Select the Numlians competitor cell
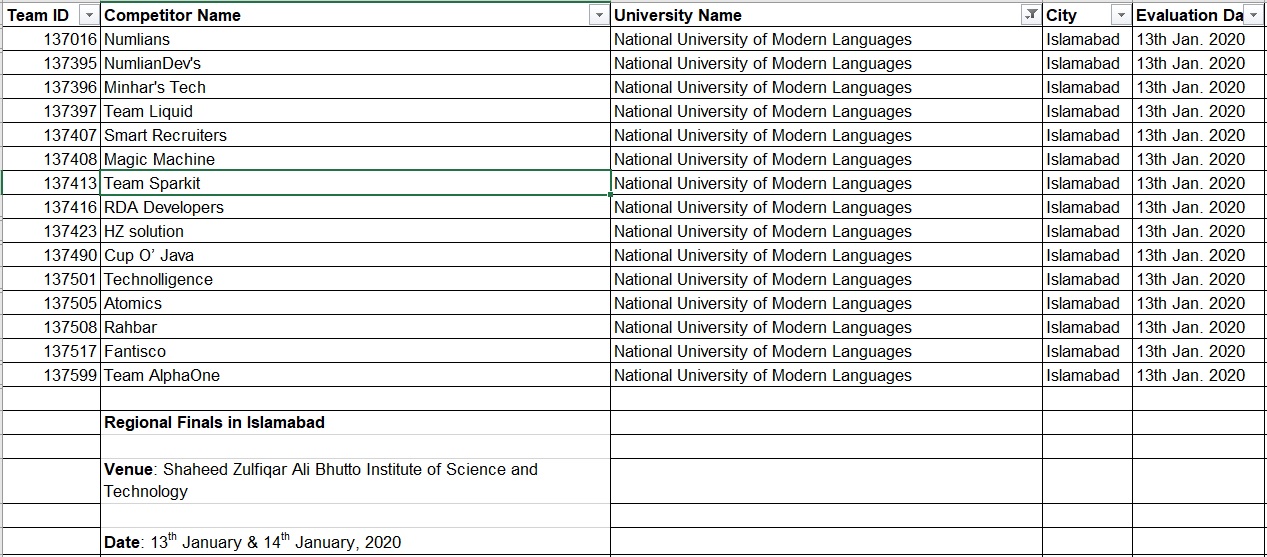1267x557 pixels. (356, 39)
